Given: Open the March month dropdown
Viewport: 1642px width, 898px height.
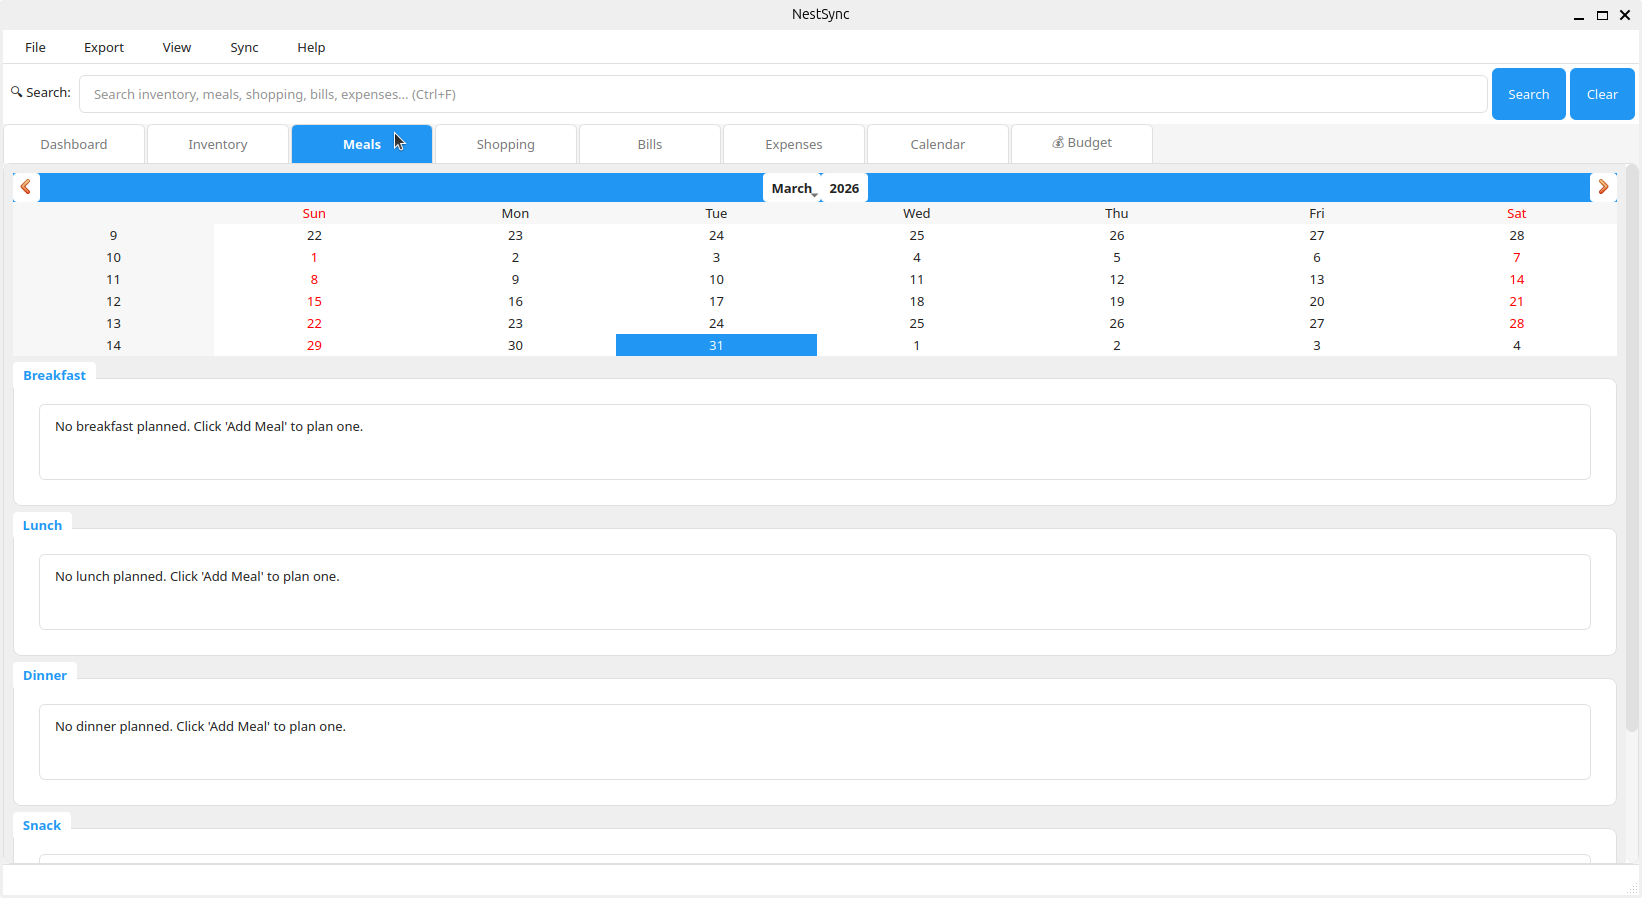Looking at the screenshot, I should [794, 188].
